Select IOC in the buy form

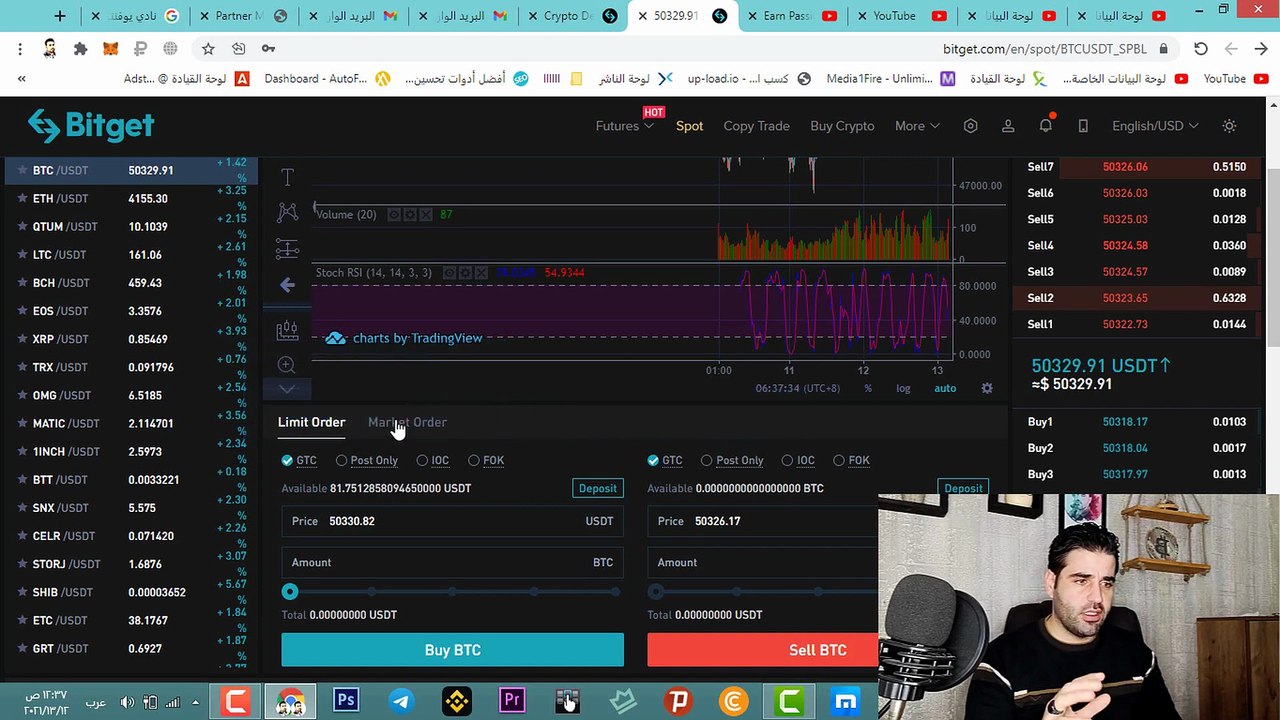[x=433, y=460]
